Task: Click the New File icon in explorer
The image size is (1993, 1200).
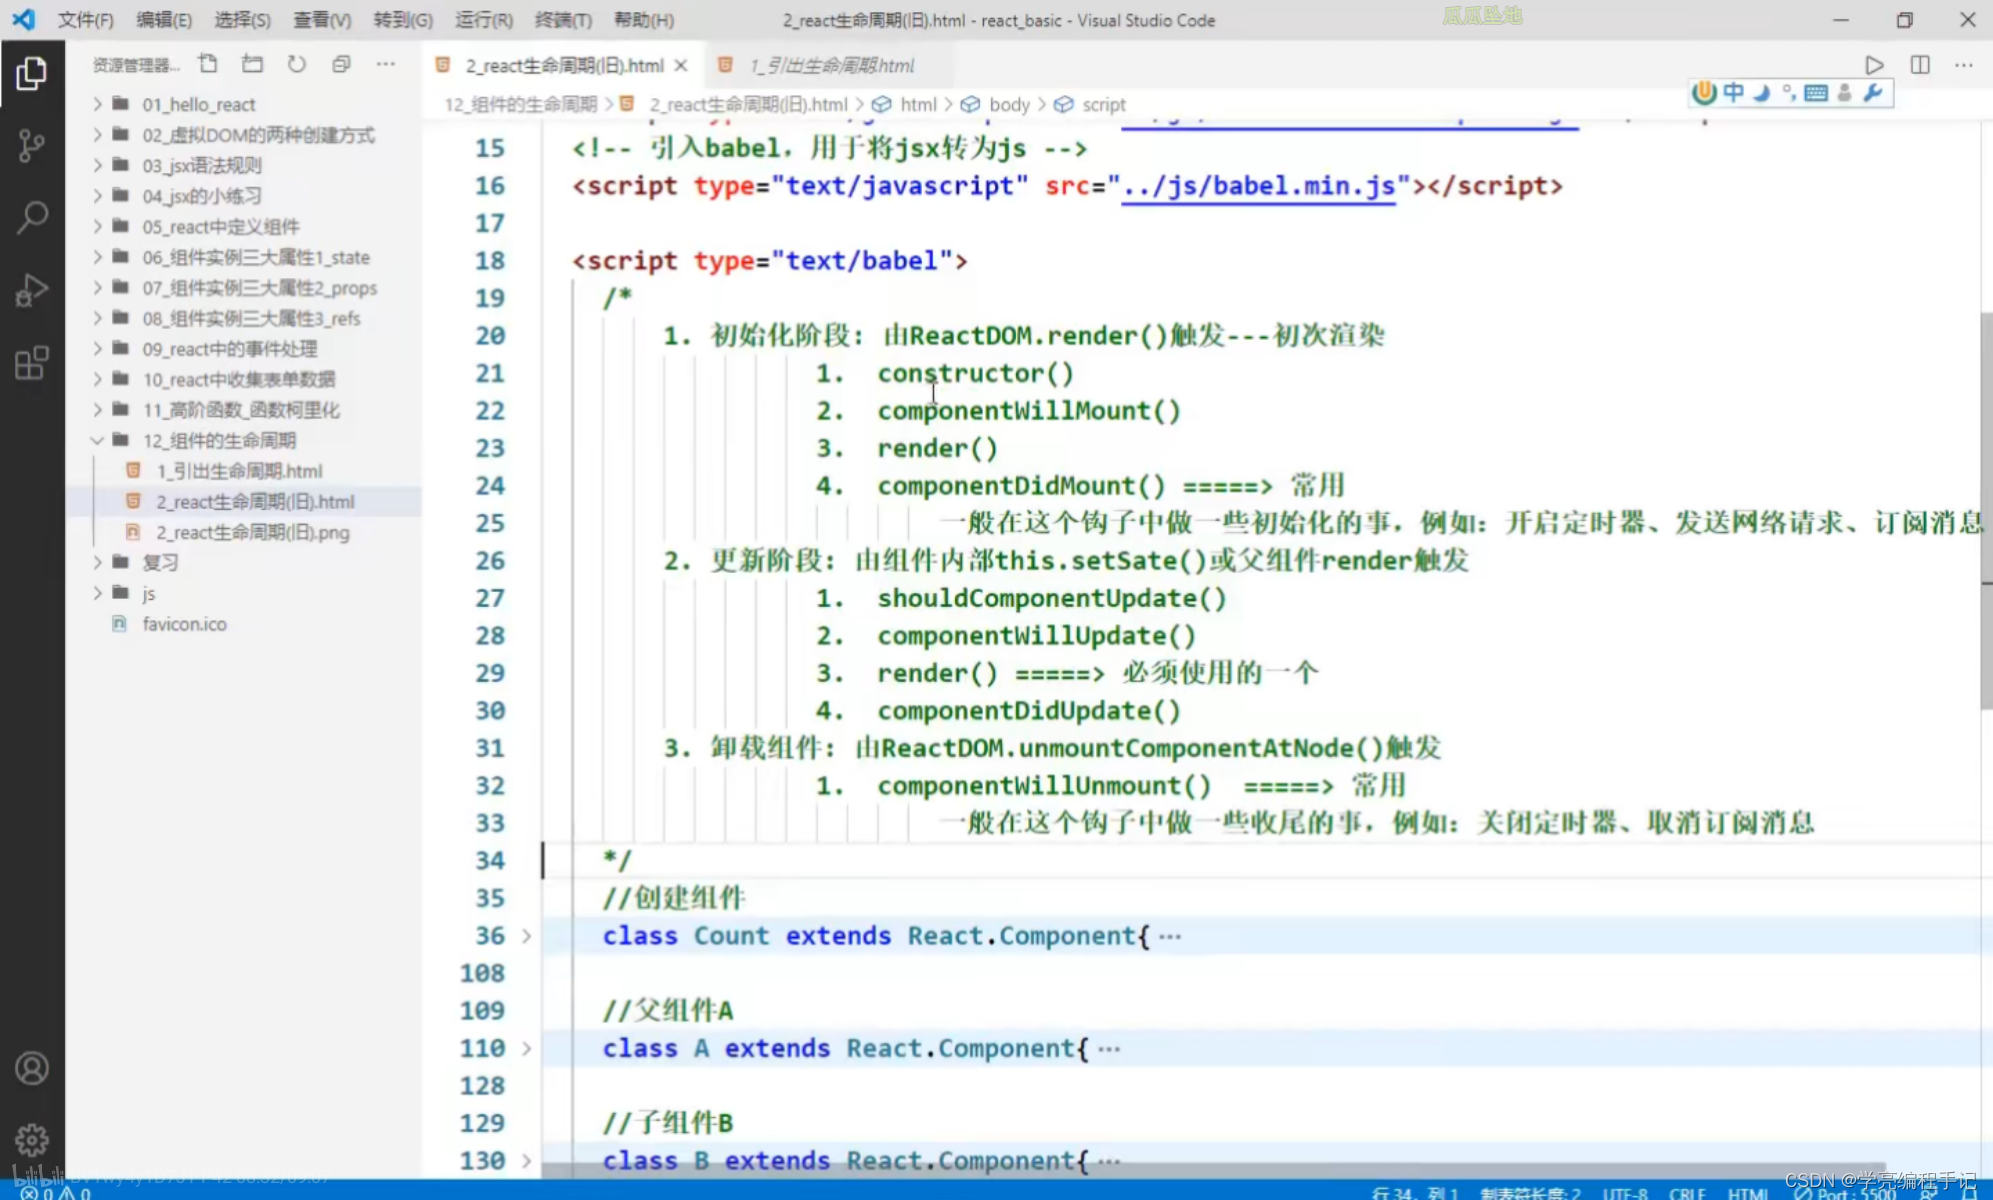Action: pyautogui.click(x=208, y=65)
